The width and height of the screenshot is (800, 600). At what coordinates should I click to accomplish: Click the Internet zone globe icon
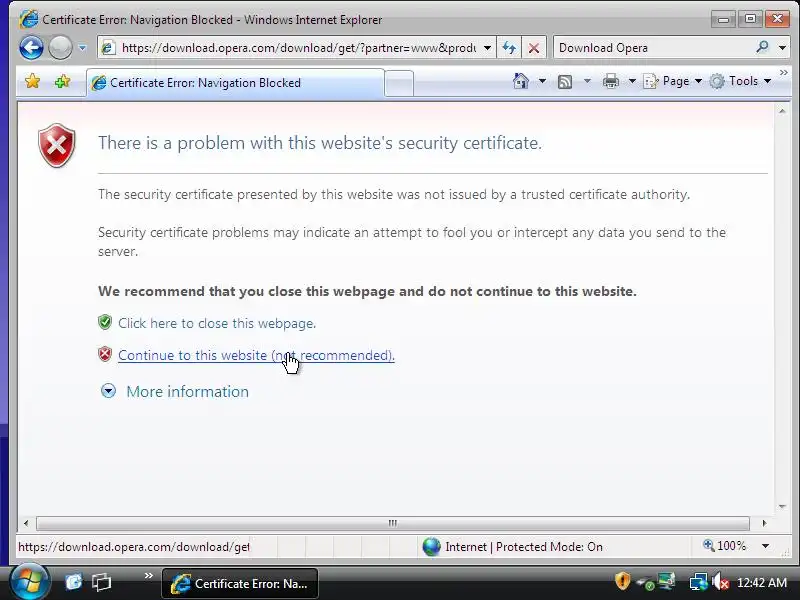tap(431, 546)
